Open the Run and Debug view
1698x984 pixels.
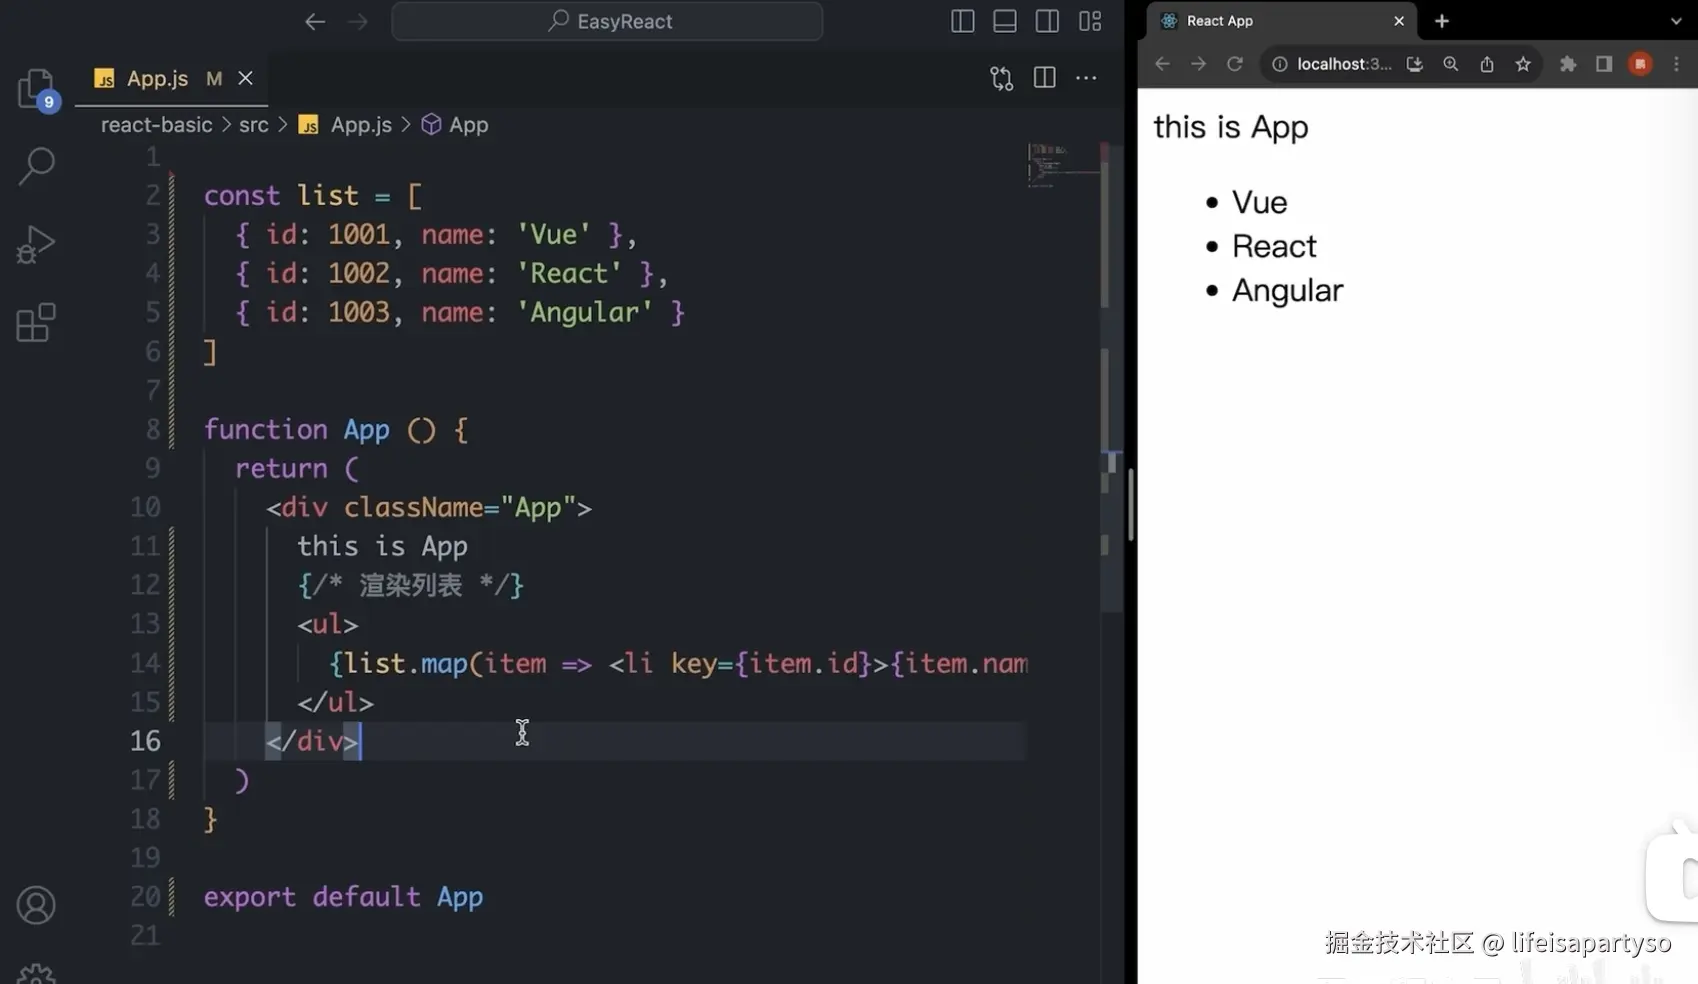pyautogui.click(x=36, y=244)
